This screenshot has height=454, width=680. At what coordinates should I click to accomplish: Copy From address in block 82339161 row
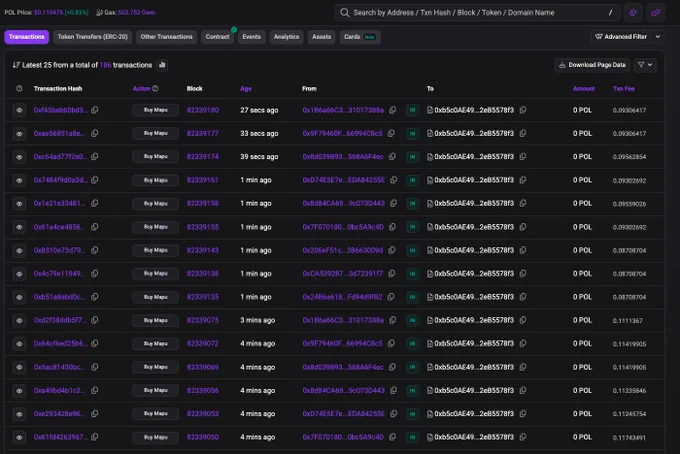(x=393, y=180)
